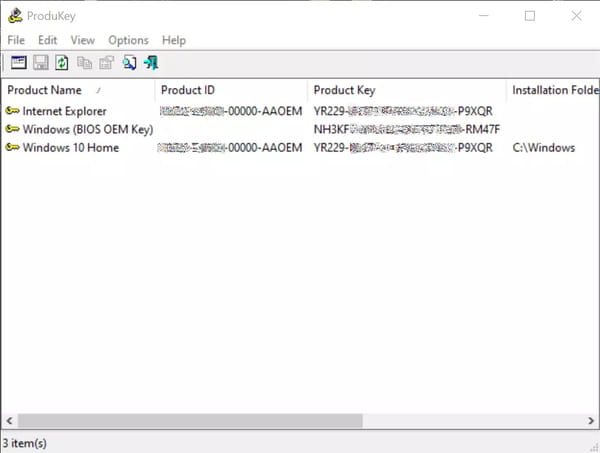
Task: Click the horizontal scrollbar right arrow
Action: coord(591,421)
